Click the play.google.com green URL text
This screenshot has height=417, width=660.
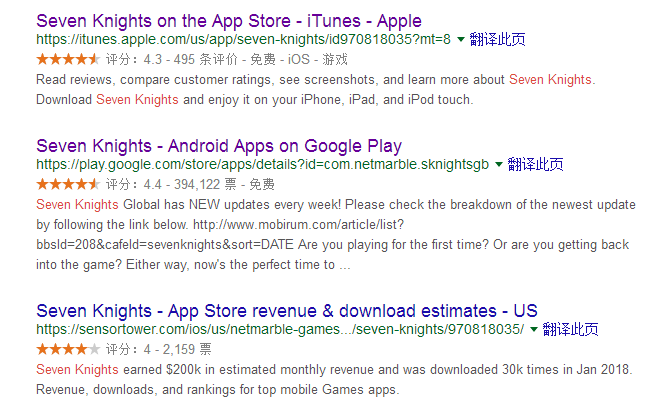262,164
